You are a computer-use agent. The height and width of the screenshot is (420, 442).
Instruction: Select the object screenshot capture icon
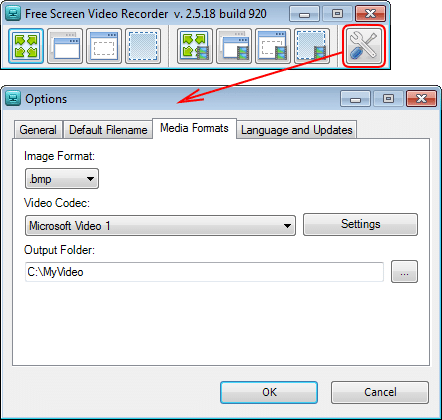(104, 46)
